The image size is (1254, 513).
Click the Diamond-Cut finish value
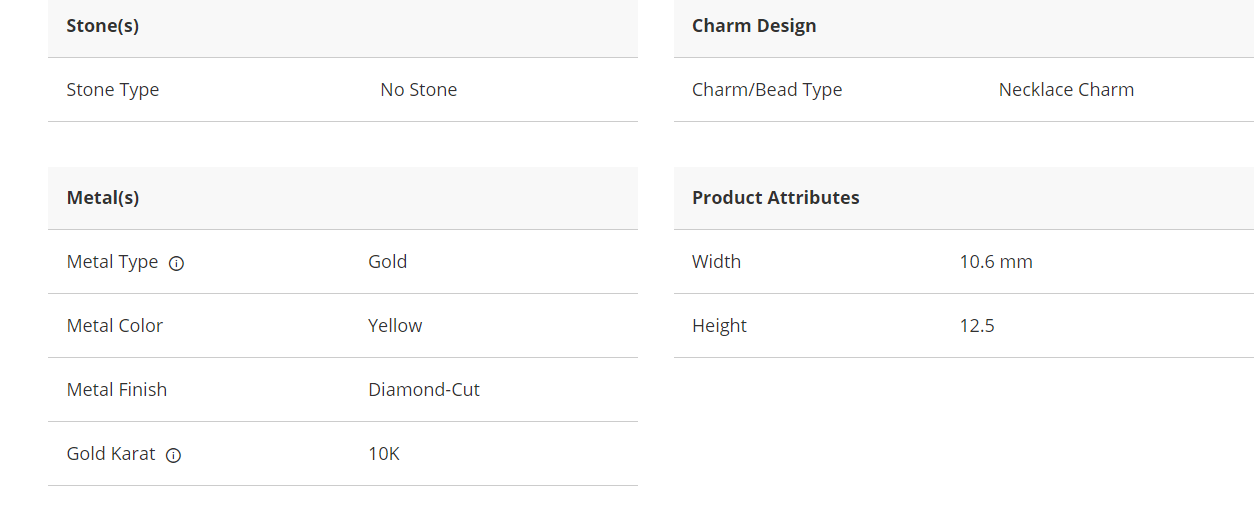[424, 390]
